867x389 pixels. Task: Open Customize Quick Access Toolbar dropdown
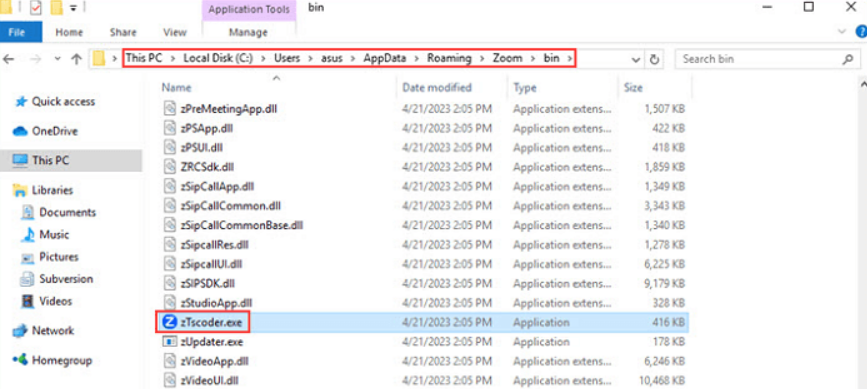pyautogui.click(x=74, y=9)
